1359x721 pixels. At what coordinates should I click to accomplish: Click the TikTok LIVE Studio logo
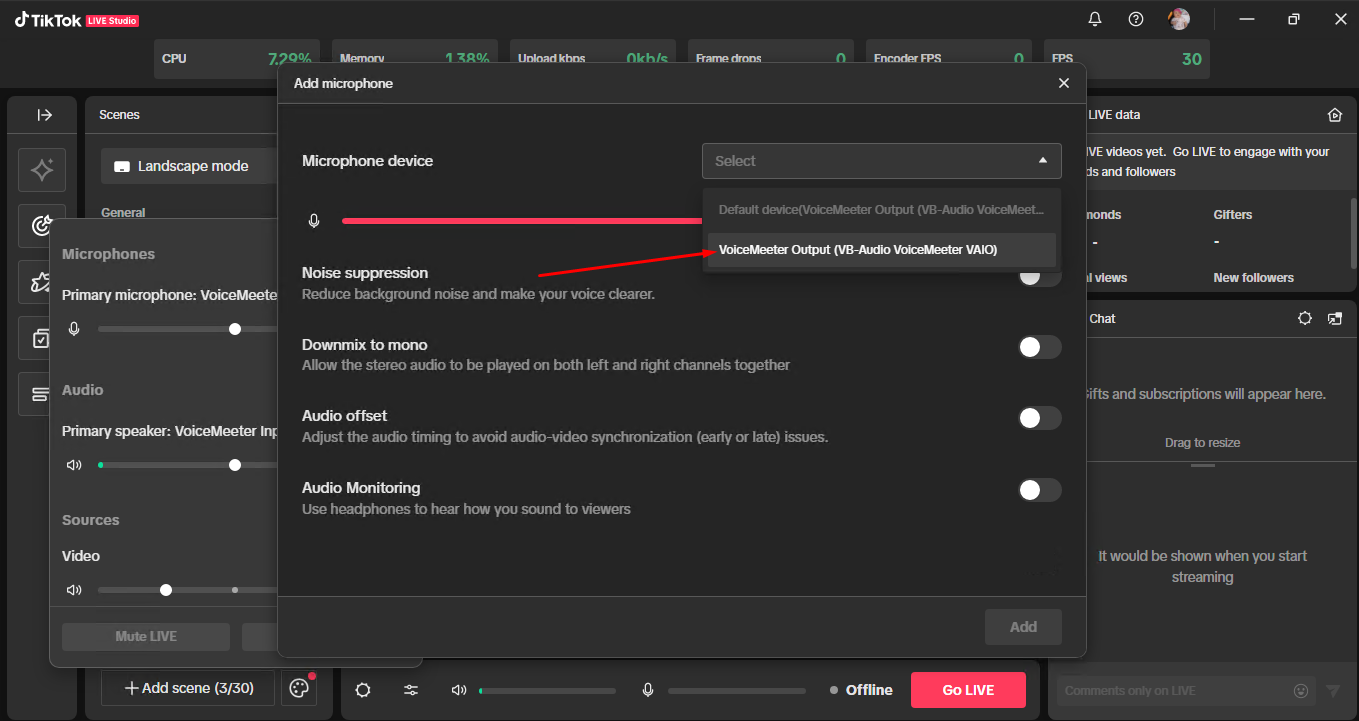pos(77,20)
